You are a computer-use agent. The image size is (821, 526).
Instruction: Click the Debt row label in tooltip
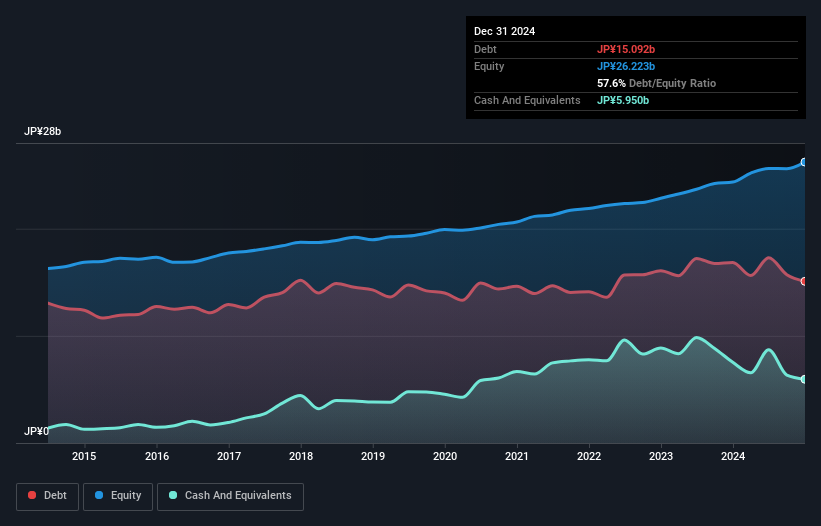tap(485, 49)
